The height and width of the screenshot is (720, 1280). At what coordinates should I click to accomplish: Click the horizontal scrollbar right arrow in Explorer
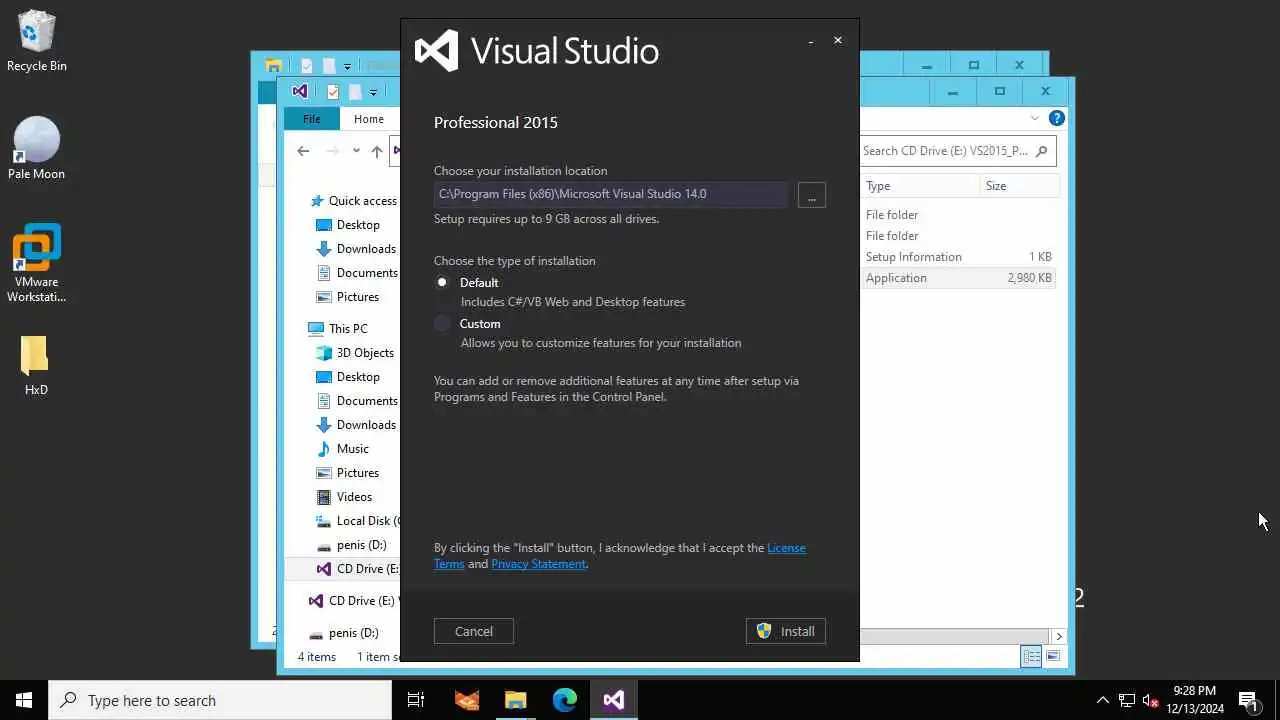point(1059,636)
